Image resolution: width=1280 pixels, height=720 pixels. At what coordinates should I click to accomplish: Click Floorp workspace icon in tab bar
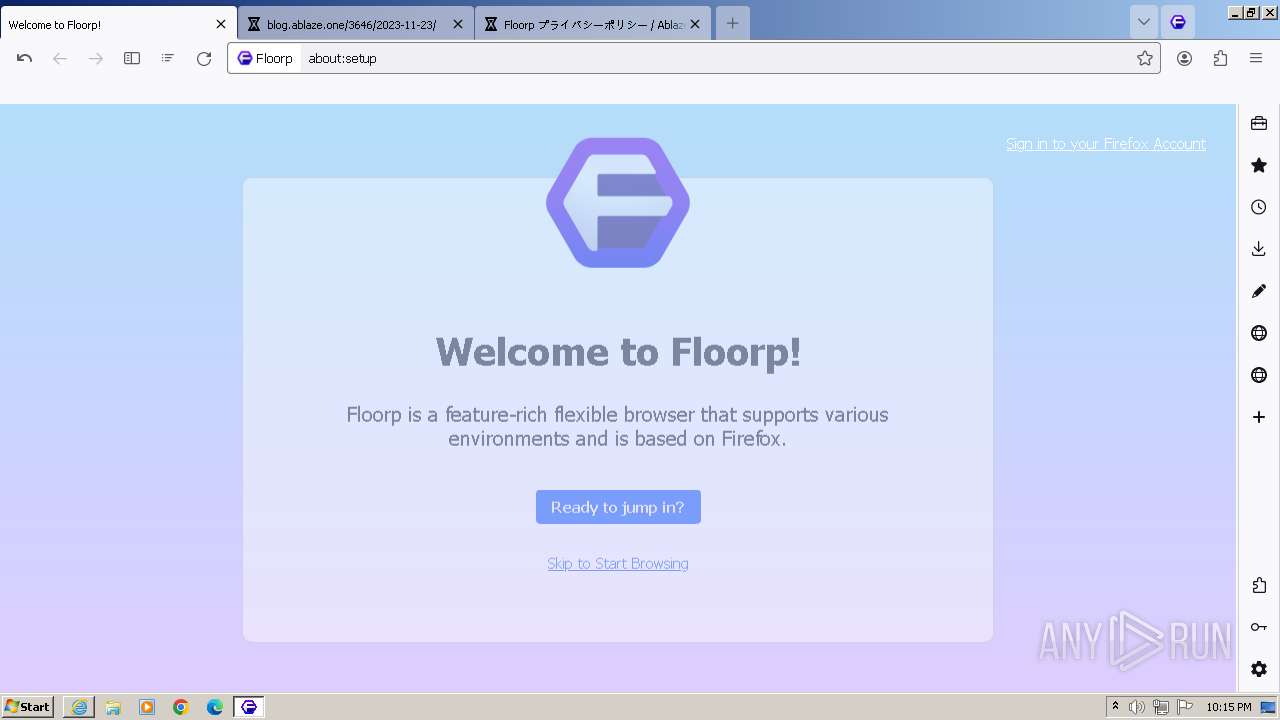tap(1178, 22)
